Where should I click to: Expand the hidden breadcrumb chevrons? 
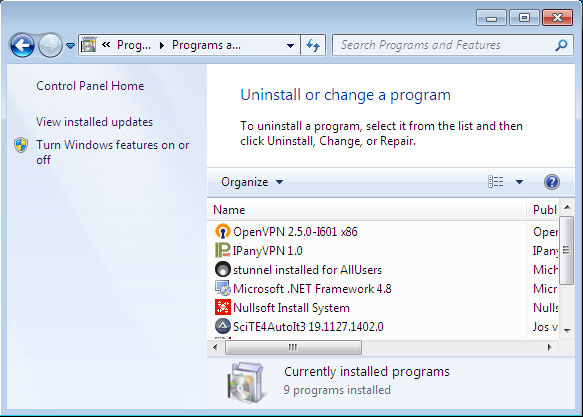coord(106,45)
